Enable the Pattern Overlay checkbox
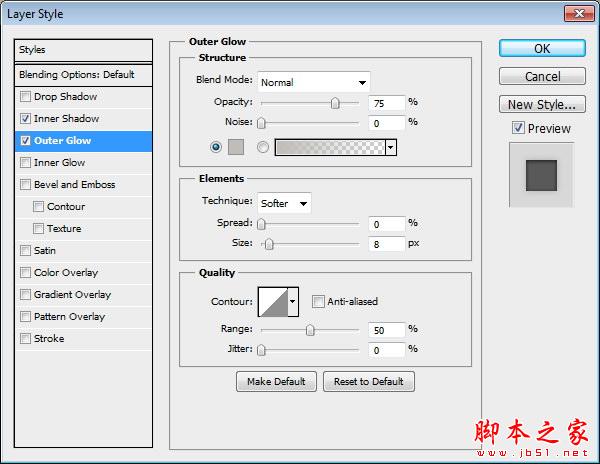This screenshot has height=464, width=600. (25, 317)
